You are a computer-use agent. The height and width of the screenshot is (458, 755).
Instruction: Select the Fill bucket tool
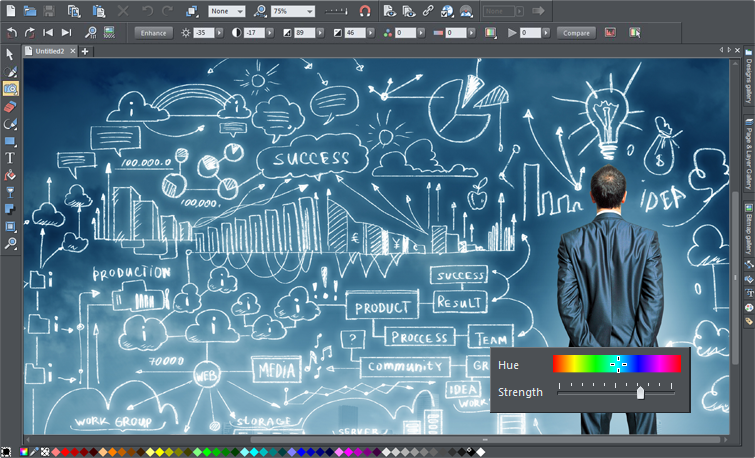coord(10,175)
